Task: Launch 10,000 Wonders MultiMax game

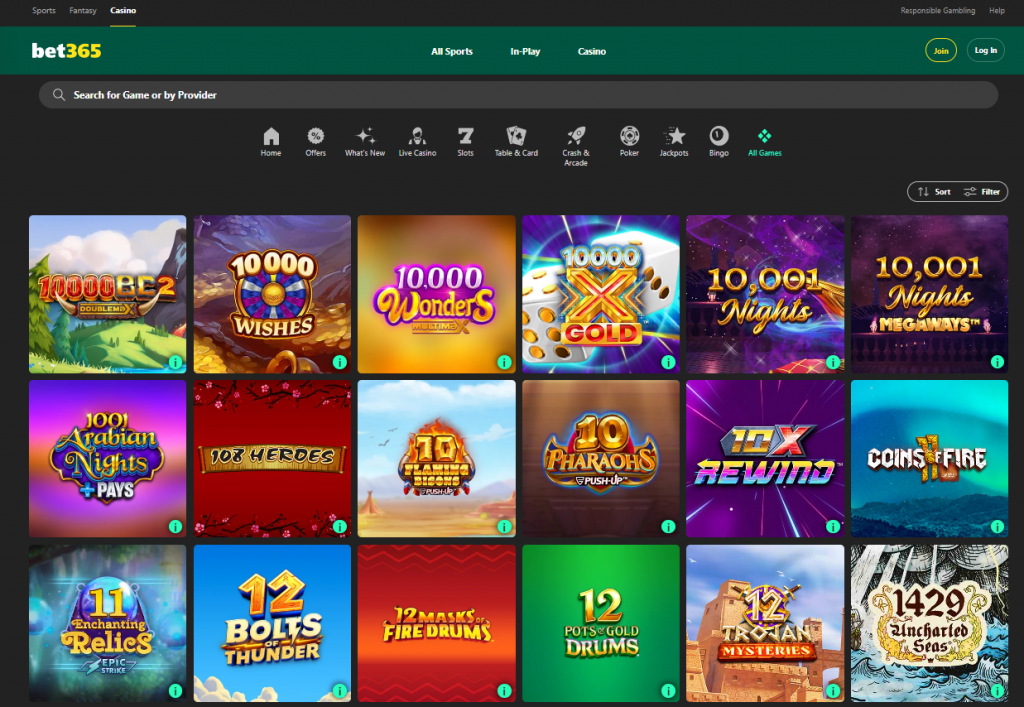Action: (436, 294)
